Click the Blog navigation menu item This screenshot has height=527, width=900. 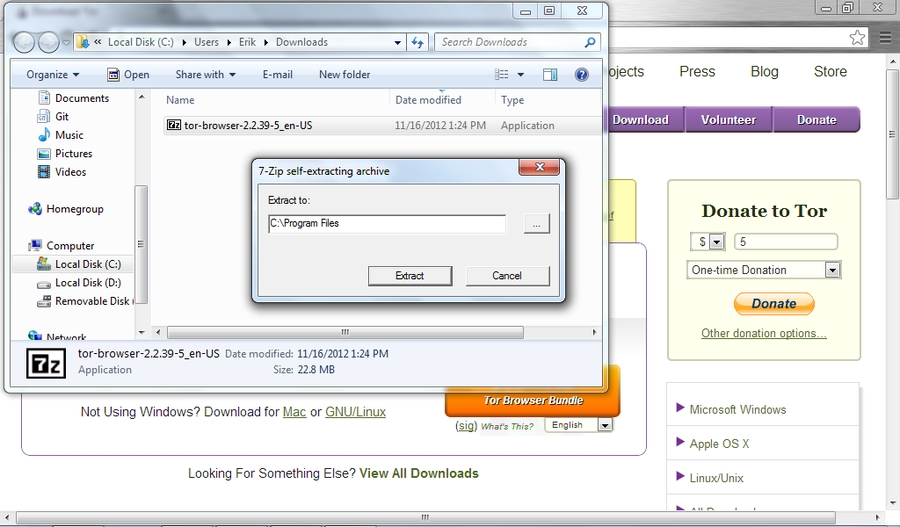764,72
